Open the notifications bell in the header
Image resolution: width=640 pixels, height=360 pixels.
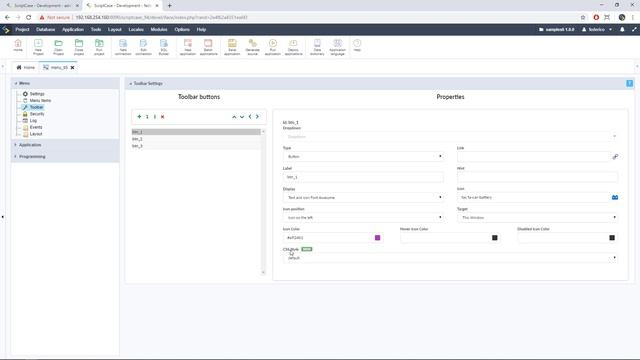coord(622,29)
